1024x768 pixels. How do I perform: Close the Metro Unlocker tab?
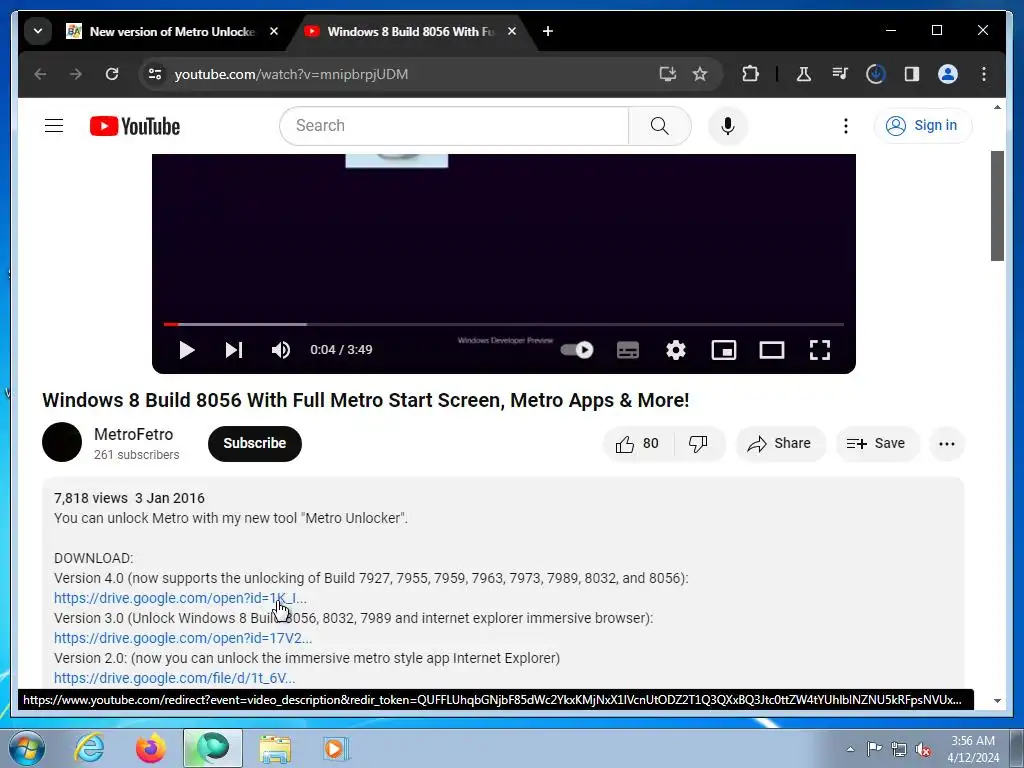point(274,31)
